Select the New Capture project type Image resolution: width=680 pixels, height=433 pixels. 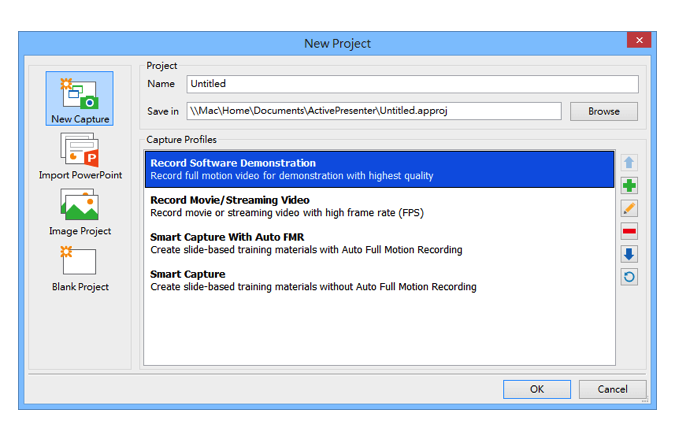pos(80,98)
